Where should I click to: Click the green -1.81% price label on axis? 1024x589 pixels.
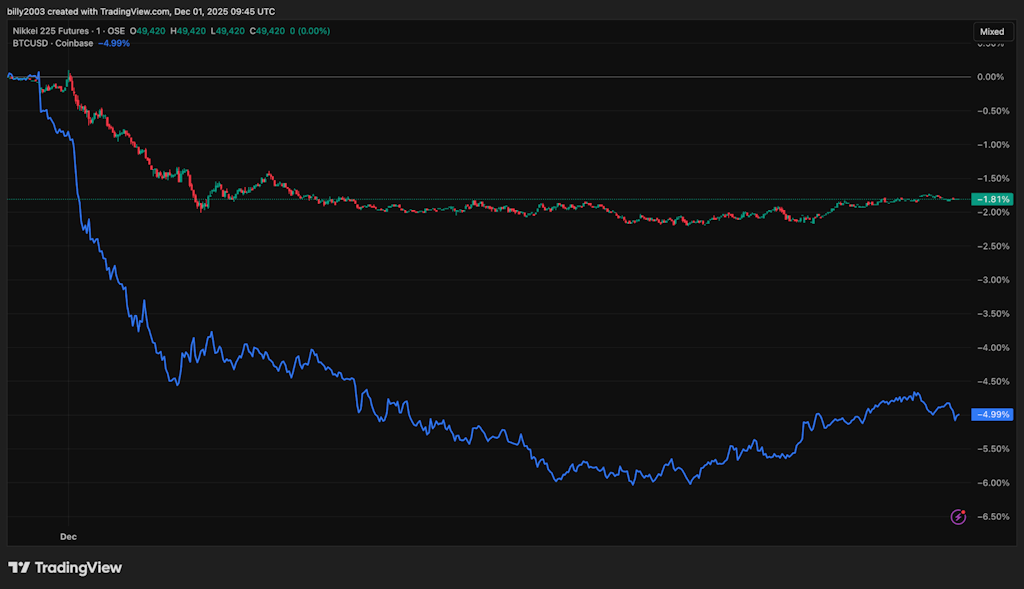993,199
